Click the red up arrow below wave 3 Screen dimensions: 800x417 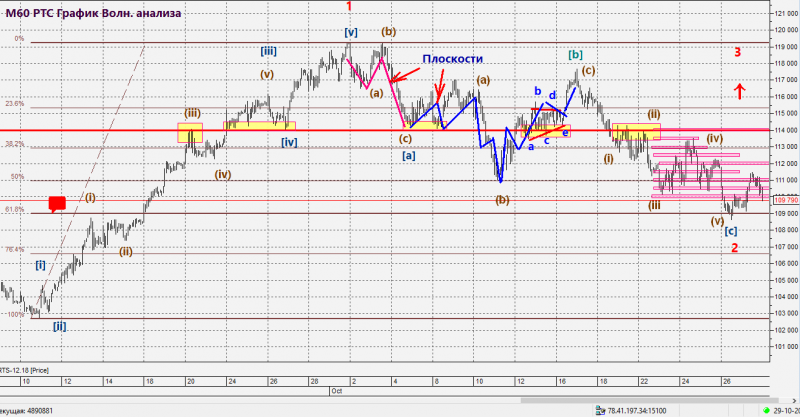739,92
